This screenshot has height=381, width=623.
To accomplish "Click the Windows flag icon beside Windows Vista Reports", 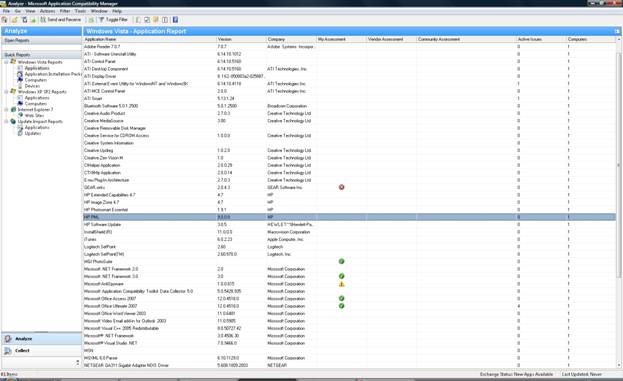I will point(13,62).
